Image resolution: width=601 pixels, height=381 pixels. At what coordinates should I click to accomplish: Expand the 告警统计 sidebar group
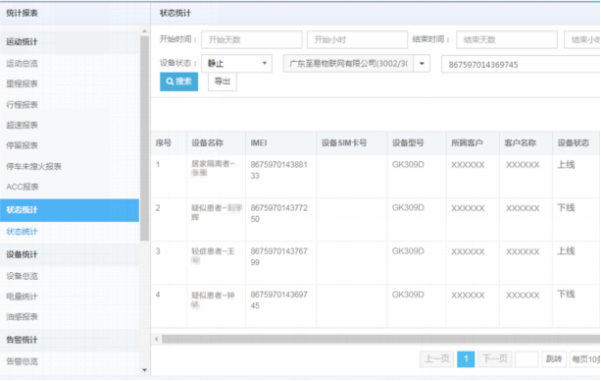point(69,340)
